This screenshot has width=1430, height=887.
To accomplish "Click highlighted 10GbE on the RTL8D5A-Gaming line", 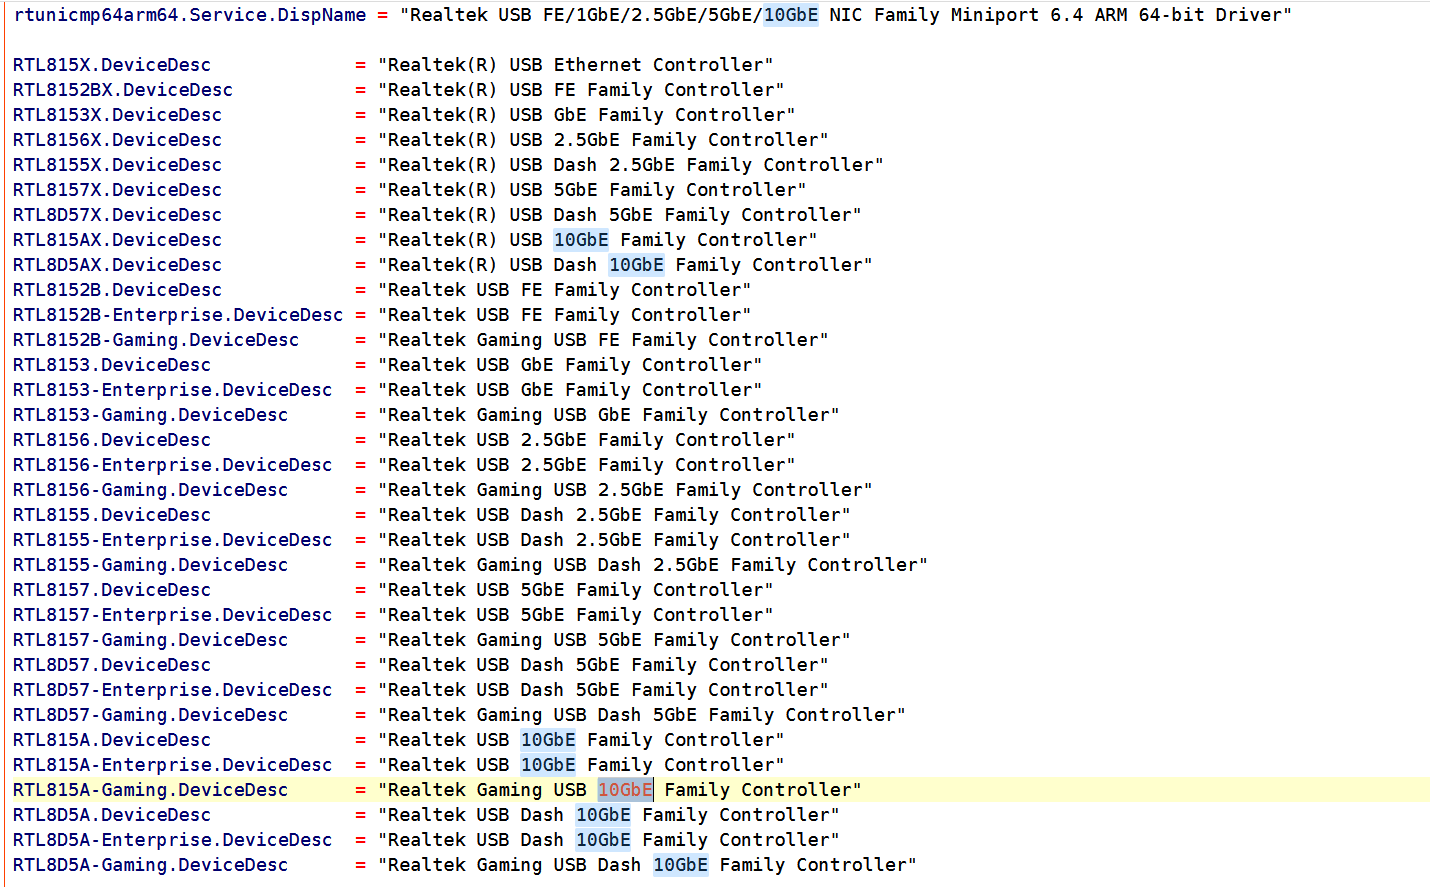I will (680, 865).
